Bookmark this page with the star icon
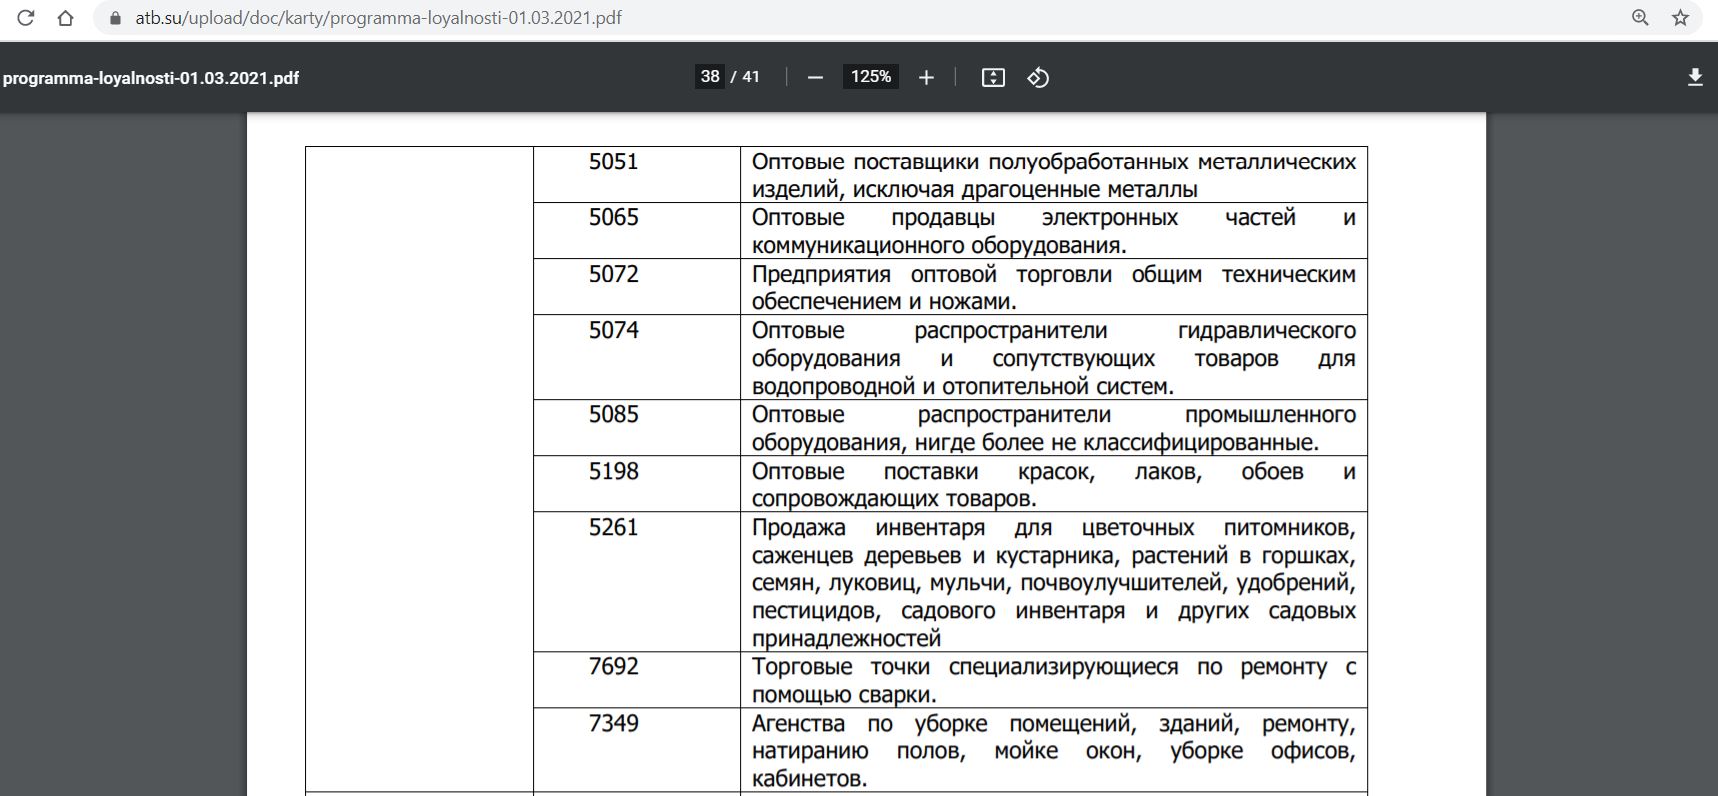Image resolution: width=1718 pixels, height=796 pixels. coord(1680,18)
